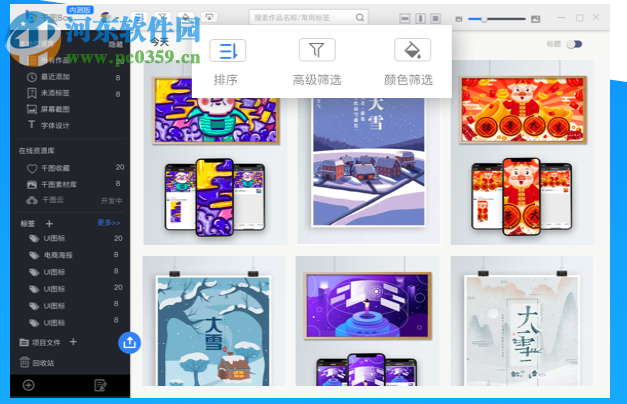Click the picture icon beside 千图素材库
The height and width of the screenshot is (404, 627).
pos(32,184)
